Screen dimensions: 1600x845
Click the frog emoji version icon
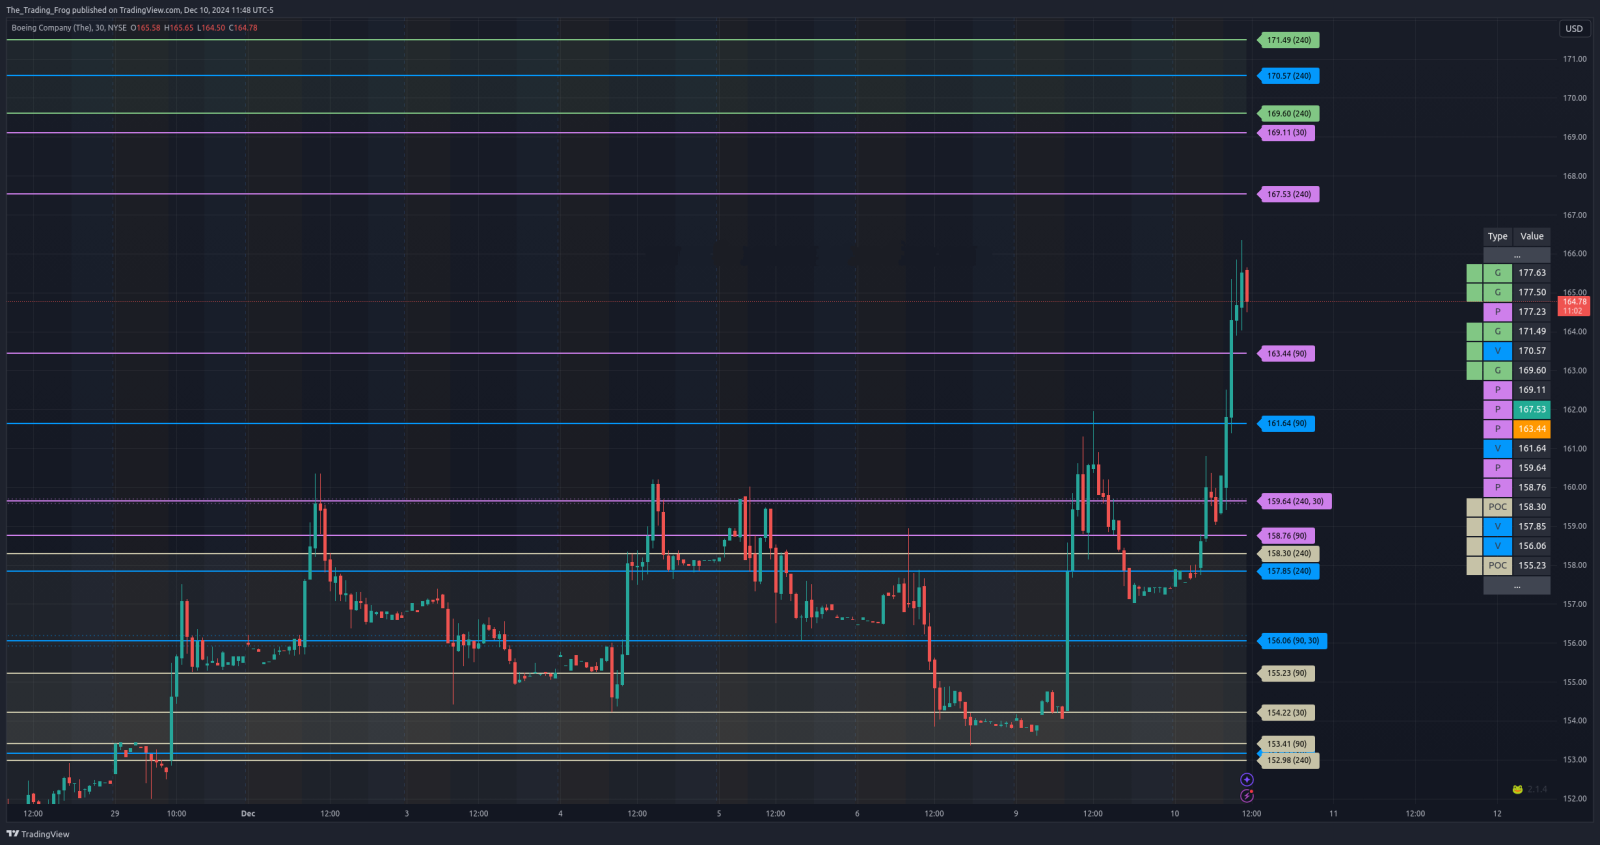click(x=1517, y=789)
